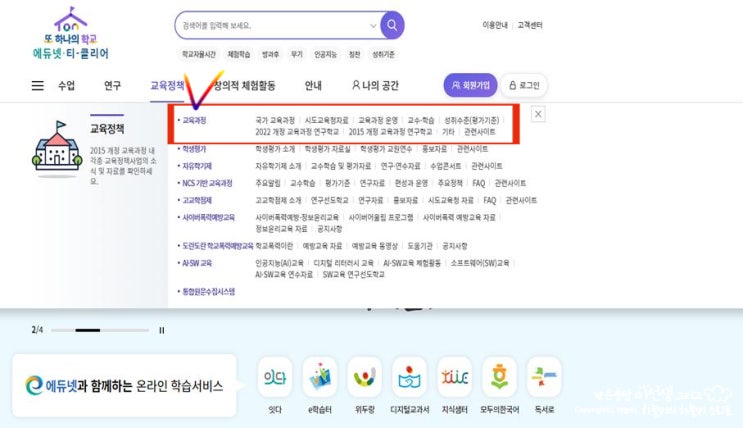Open the 학생평가 category heading

[194, 149]
